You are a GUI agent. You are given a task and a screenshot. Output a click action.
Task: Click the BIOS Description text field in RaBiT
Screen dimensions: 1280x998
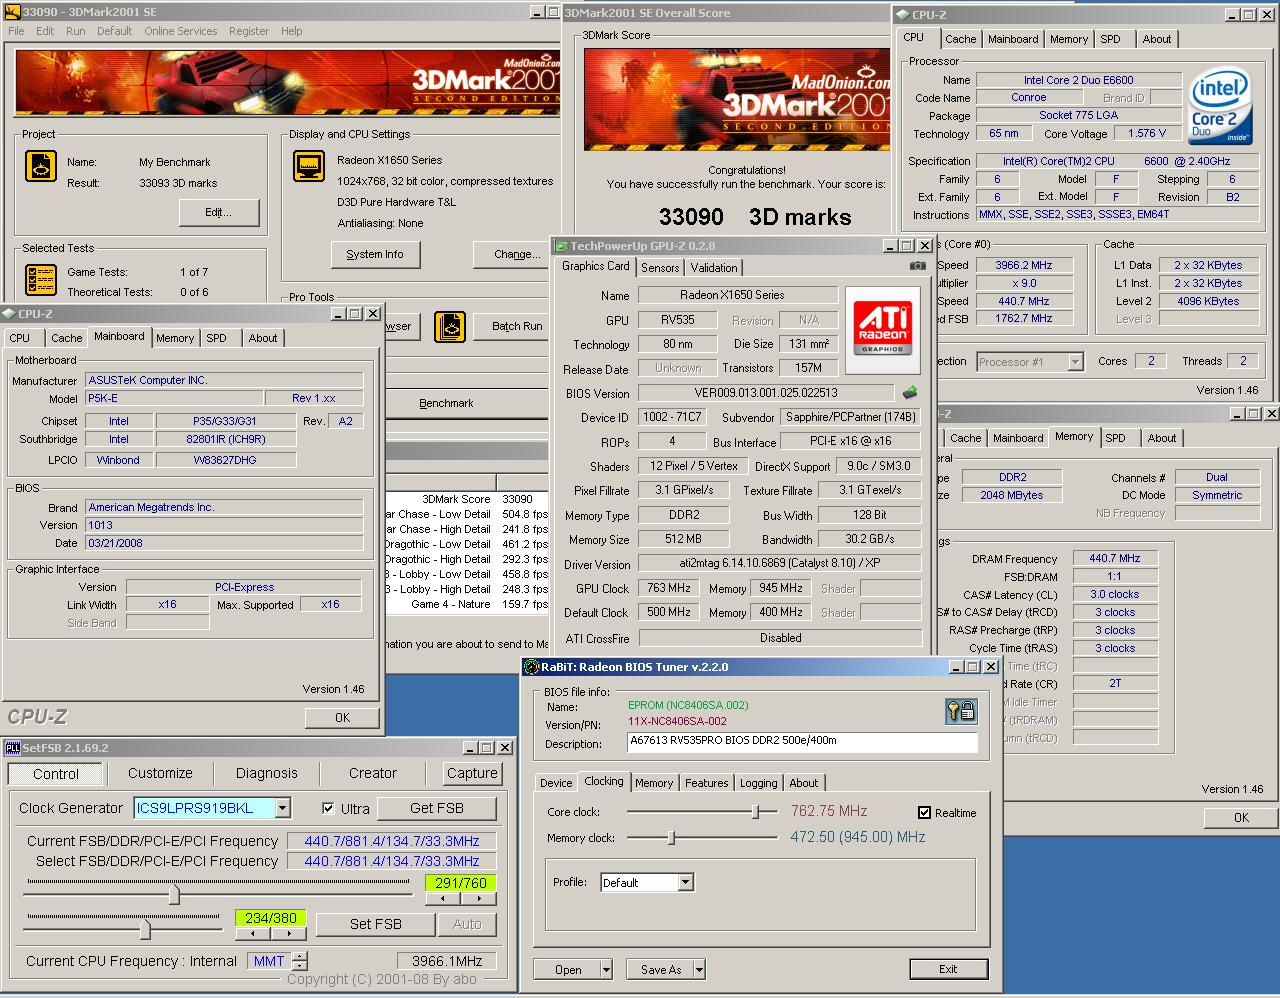pos(802,743)
